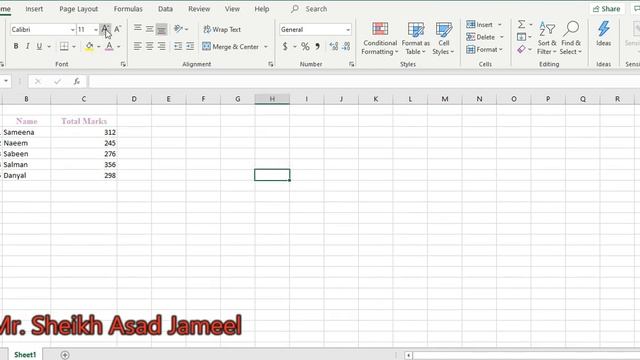
Task: Open the Review tab
Action: click(199, 9)
